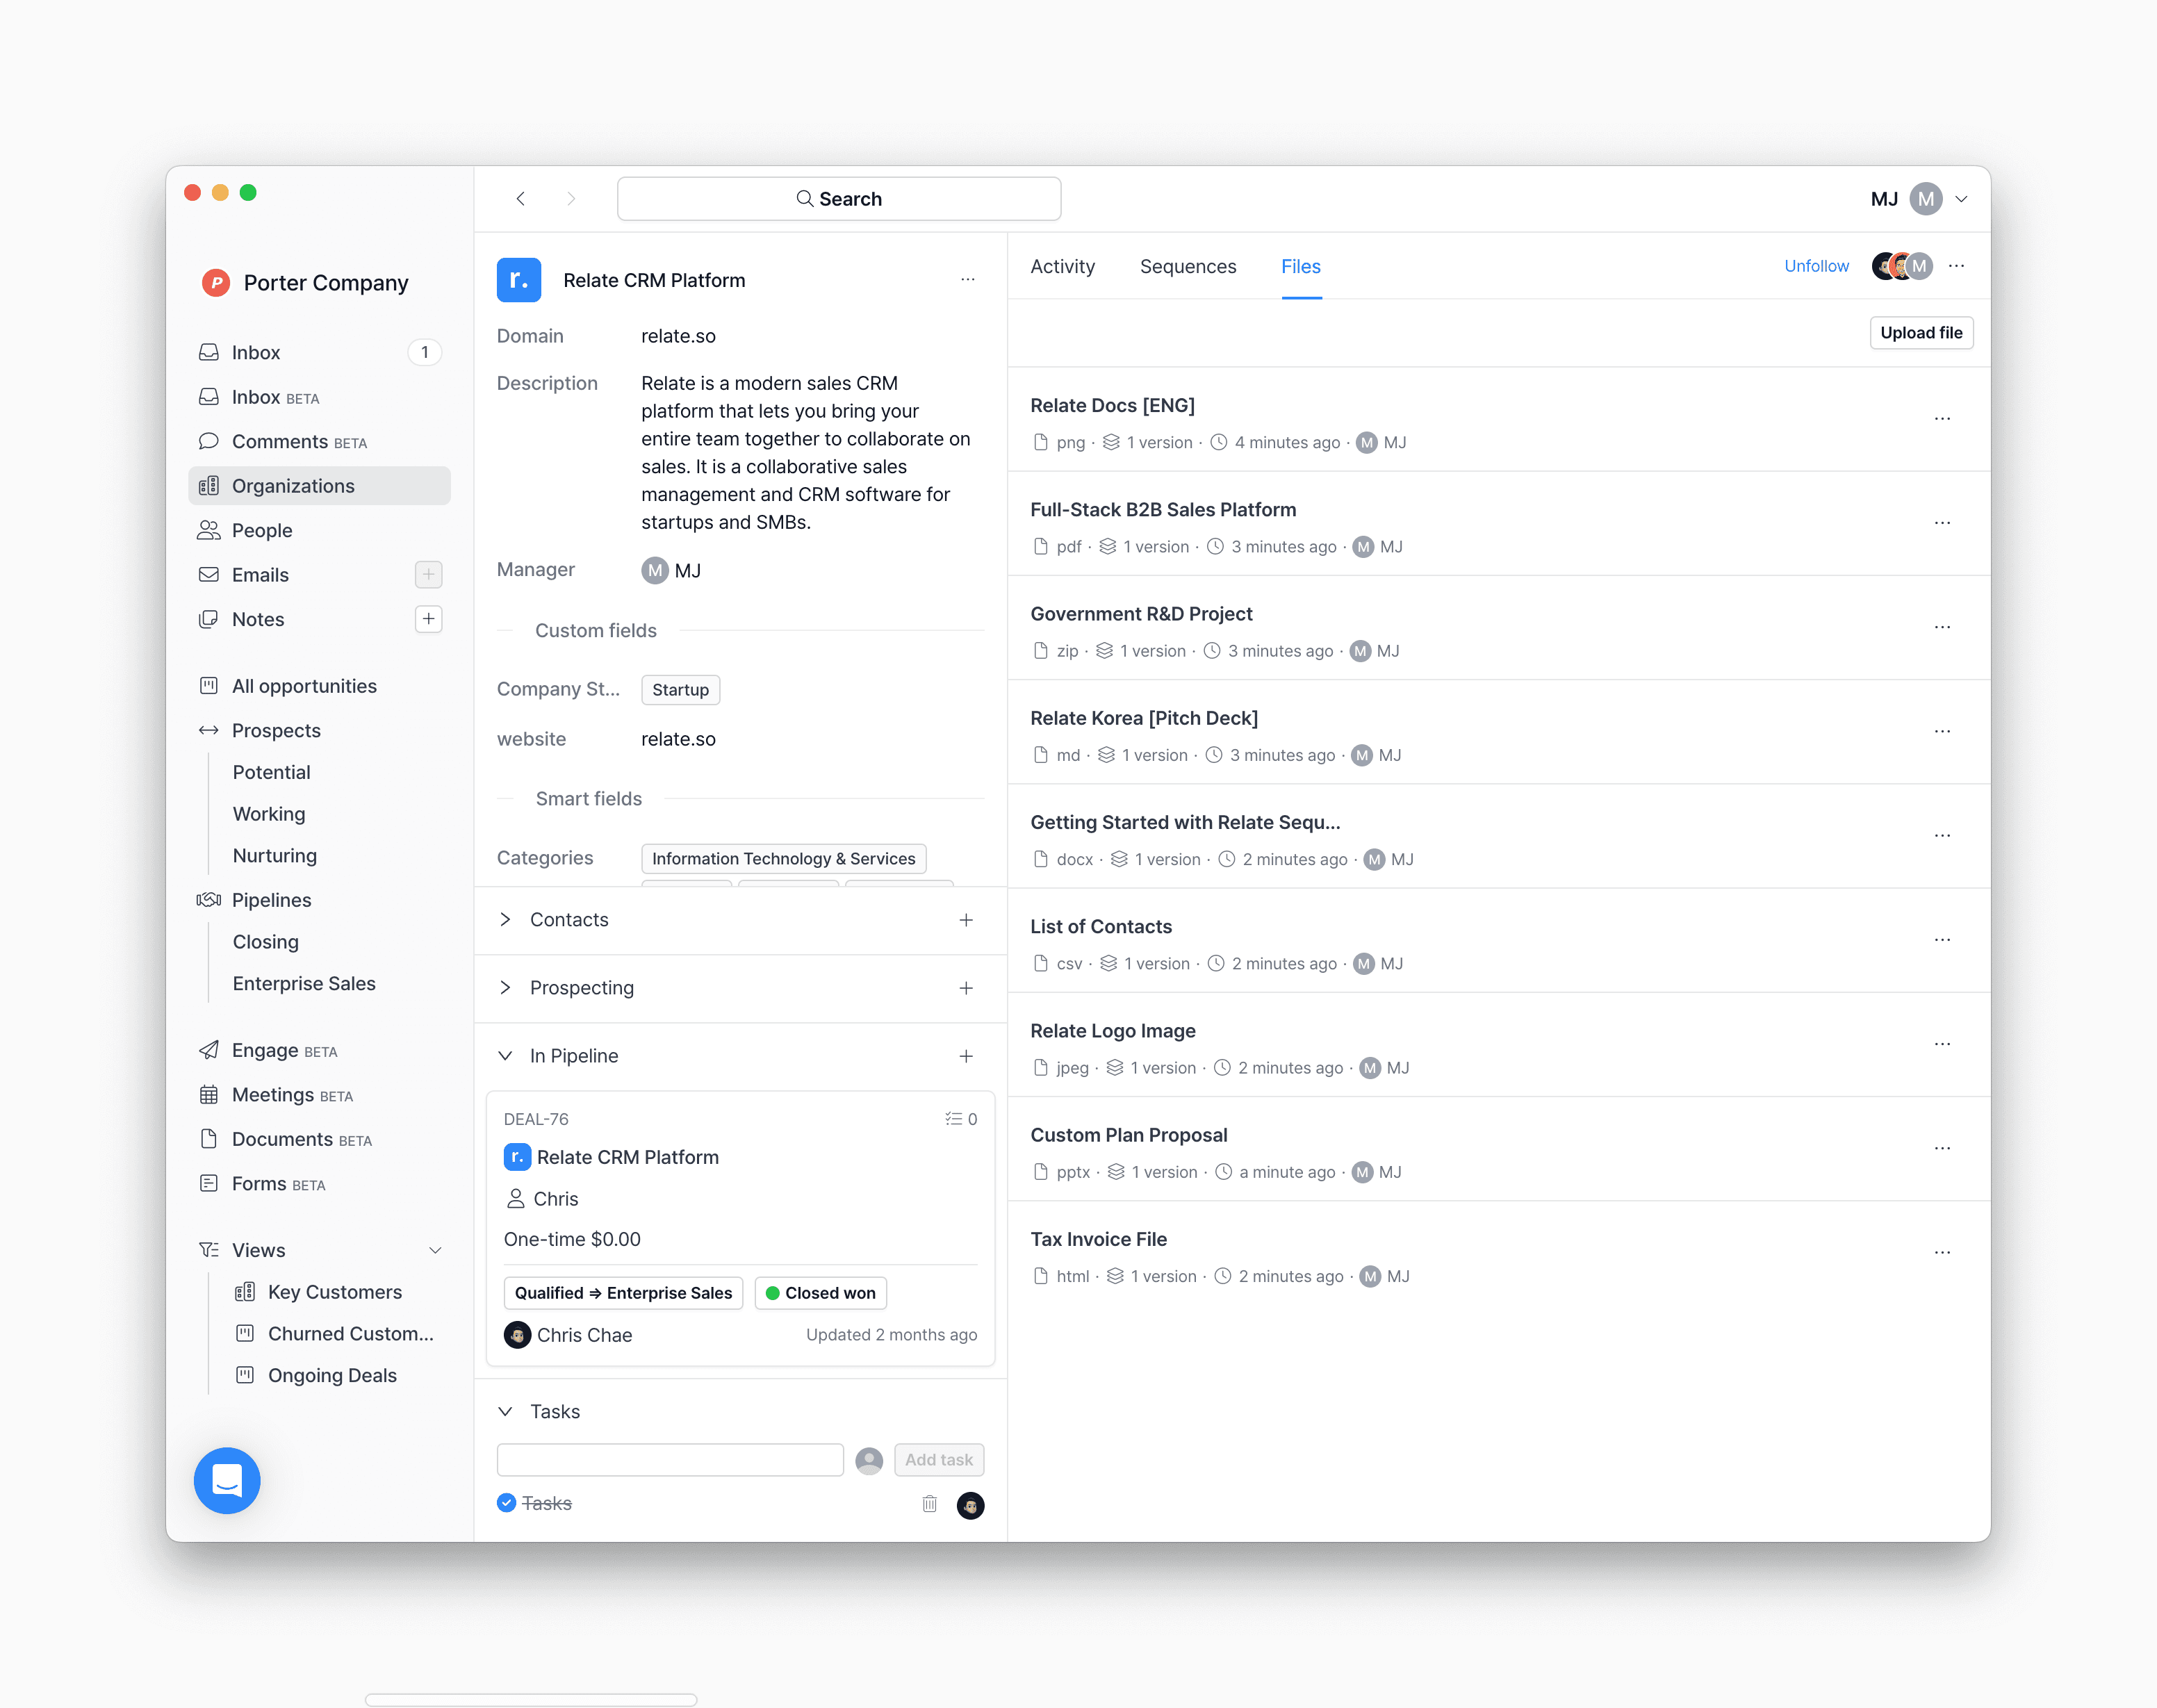Add a new contact with the plus icon
The width and height of the screenshot is (2157, 1708).
[x=966, y=920]
